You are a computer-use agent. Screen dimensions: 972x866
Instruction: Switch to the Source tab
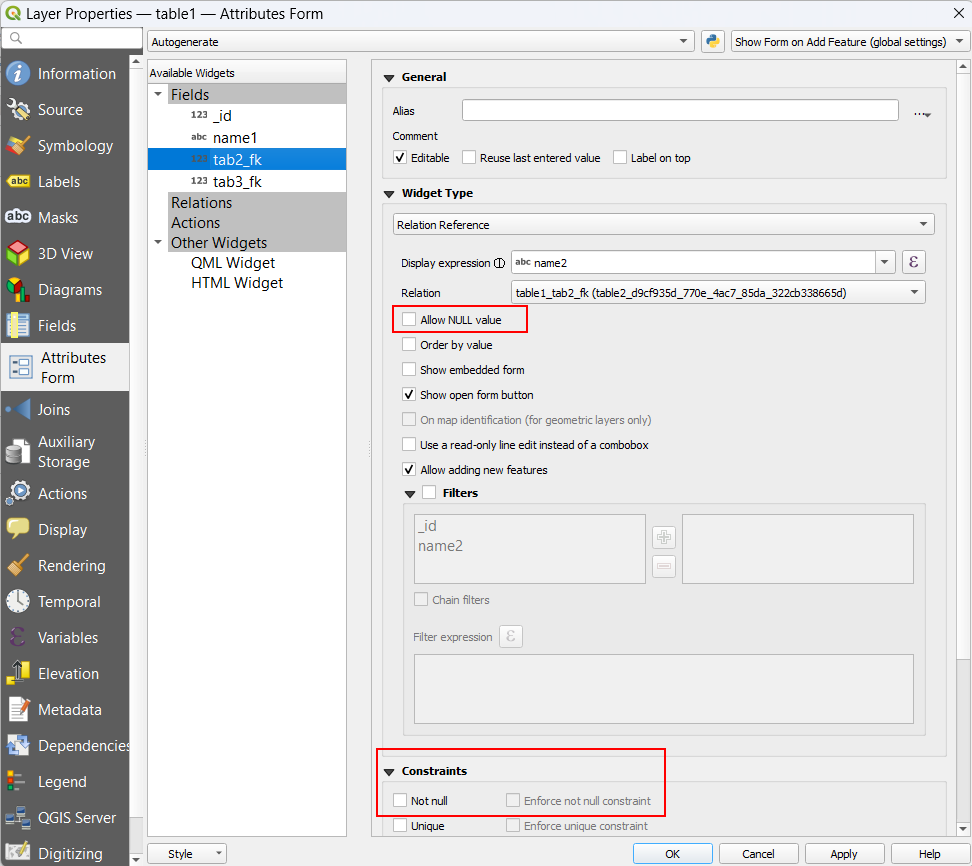click(x=64, y=109)
